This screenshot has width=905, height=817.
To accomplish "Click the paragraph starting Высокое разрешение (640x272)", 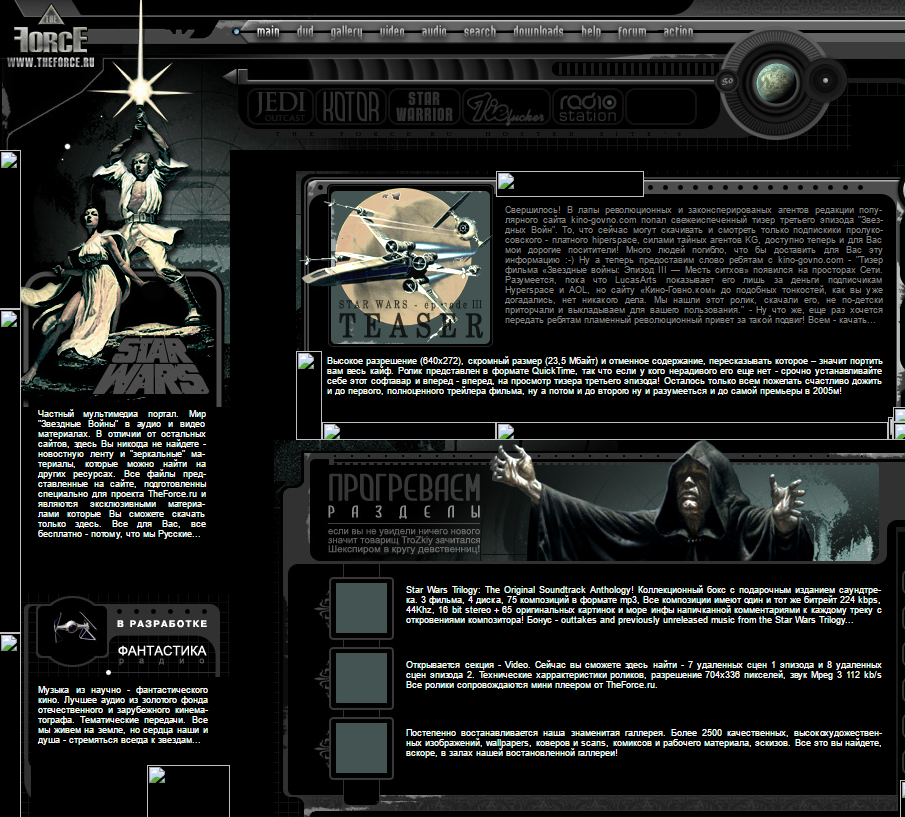I will coord(604,376).
